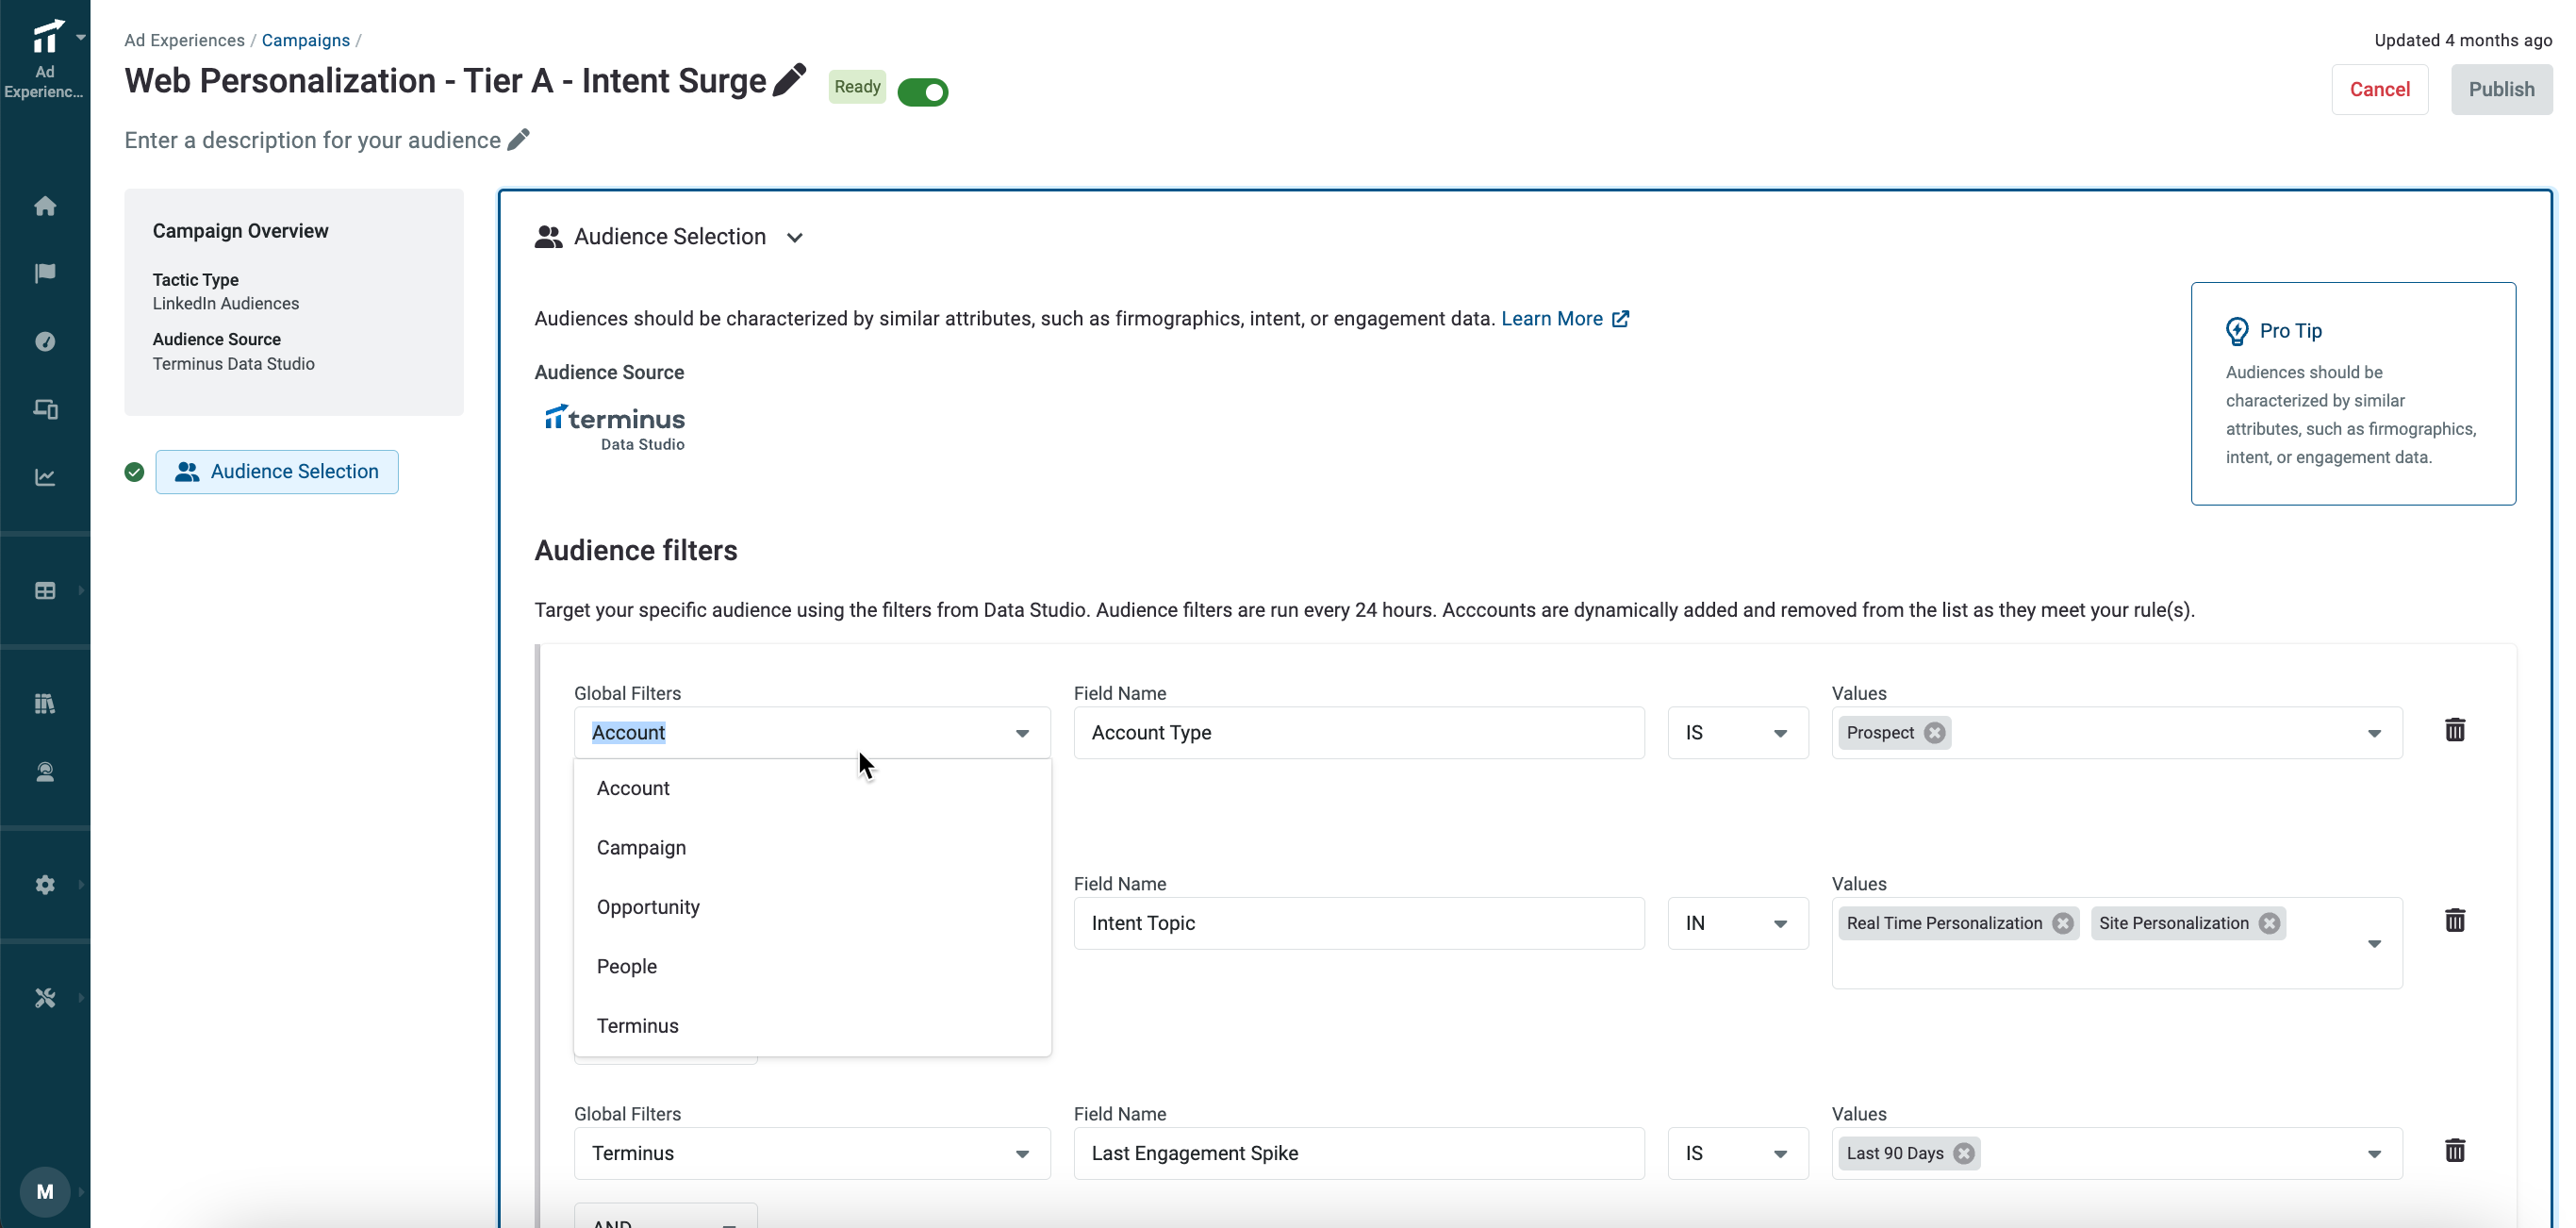Click the Intent Topic field name input
Image resolution: width=2576 pixels, height=1228 pixels.
click(x=1359, y=923)
